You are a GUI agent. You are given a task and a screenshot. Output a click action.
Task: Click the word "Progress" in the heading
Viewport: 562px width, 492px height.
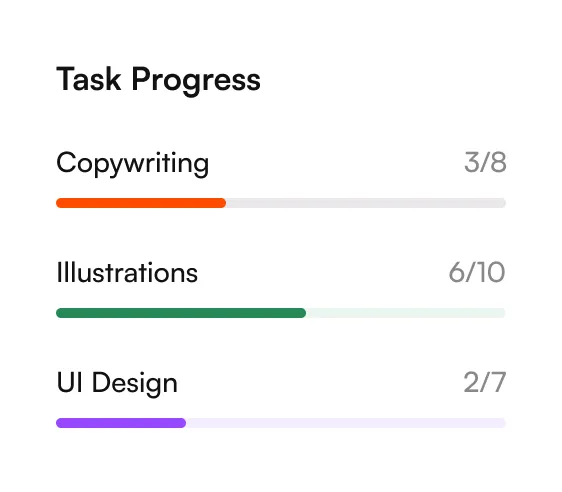point(196,81)
